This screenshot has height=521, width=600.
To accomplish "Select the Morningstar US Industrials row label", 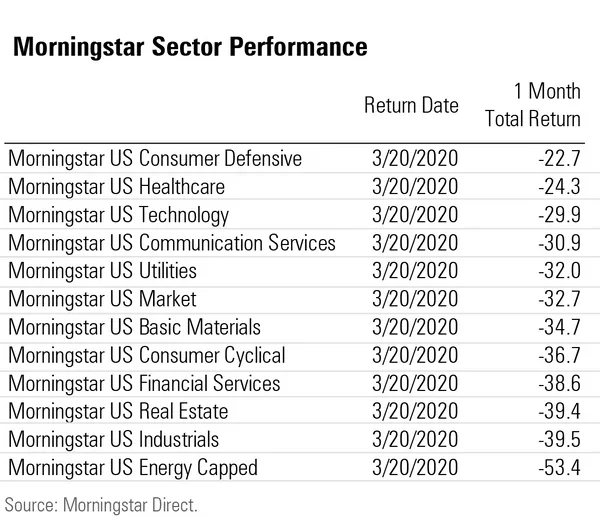I will (113, 440).
